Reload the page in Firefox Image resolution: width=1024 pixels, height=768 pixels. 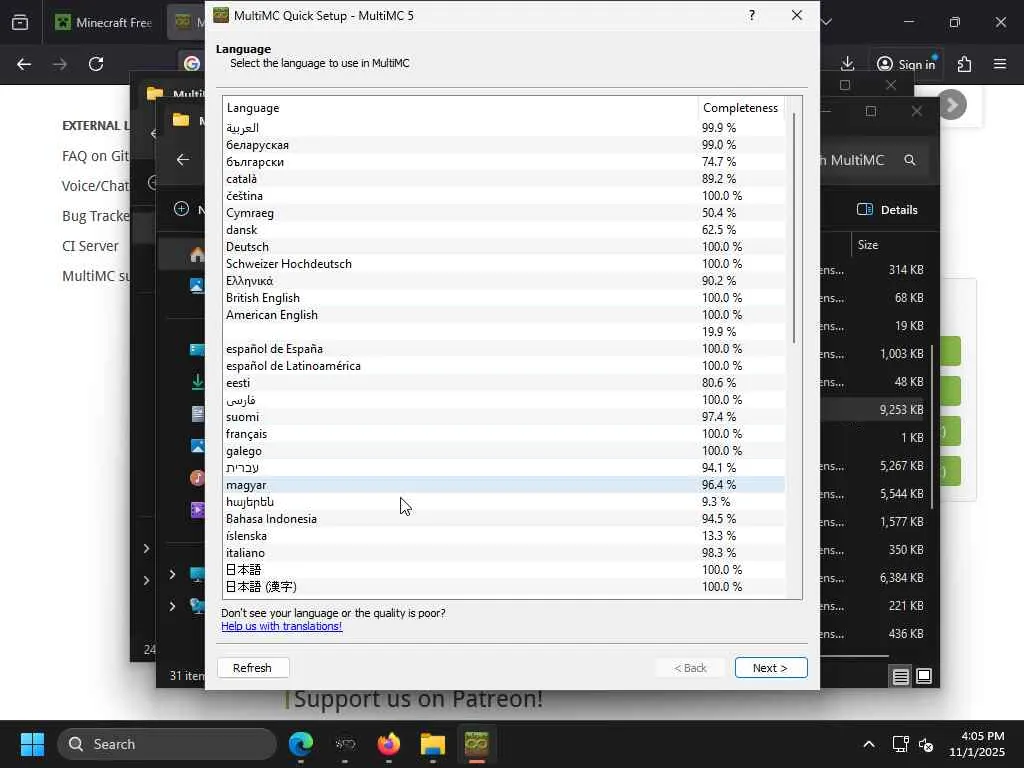(x=96, y=64)
